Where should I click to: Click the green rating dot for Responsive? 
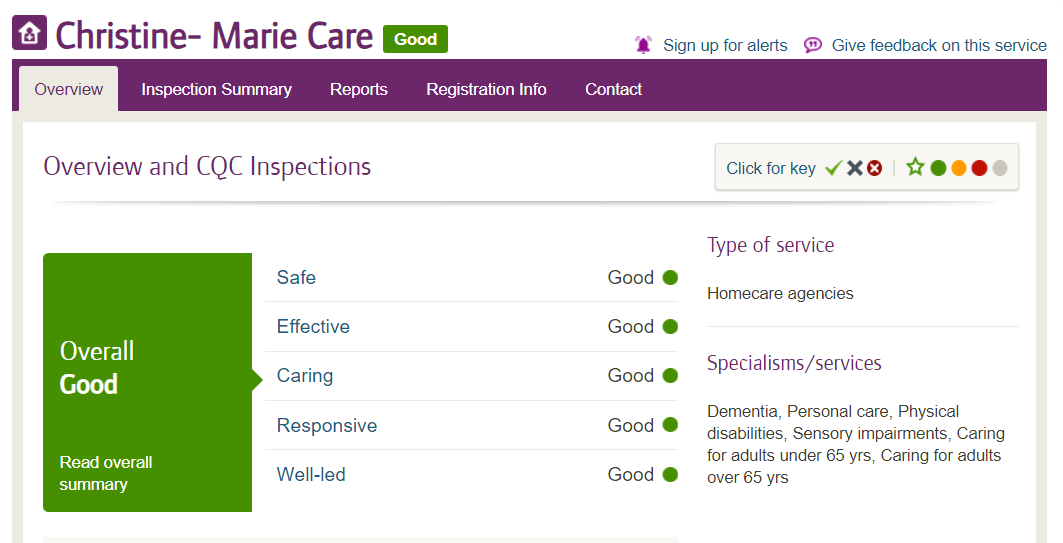click(670, 425)
